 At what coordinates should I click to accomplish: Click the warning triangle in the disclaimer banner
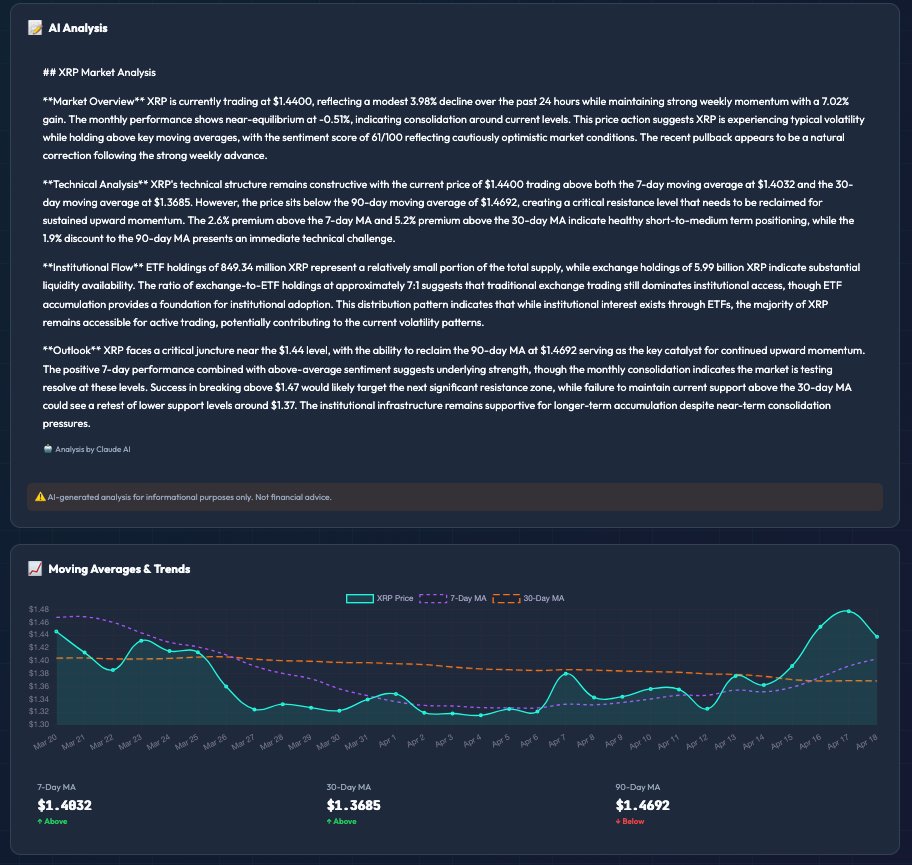[40, 496]
